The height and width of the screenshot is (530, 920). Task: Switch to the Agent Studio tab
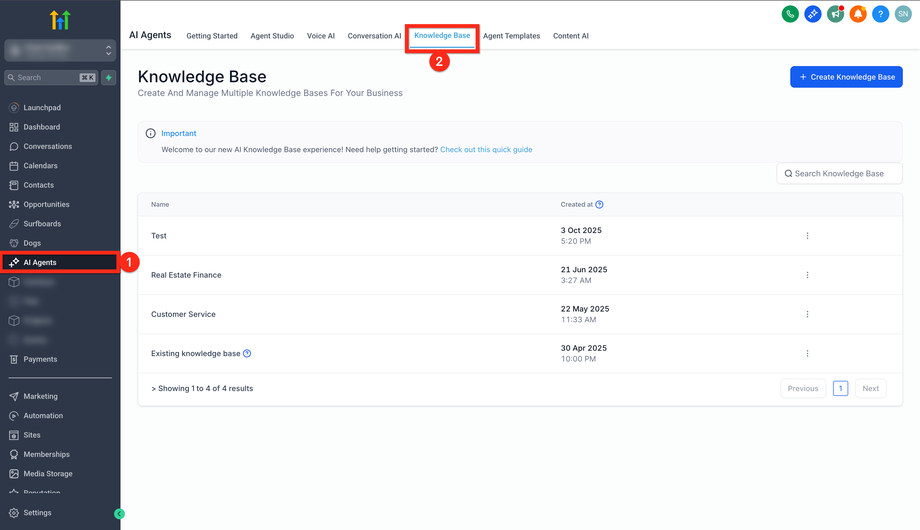click(272, 36)
